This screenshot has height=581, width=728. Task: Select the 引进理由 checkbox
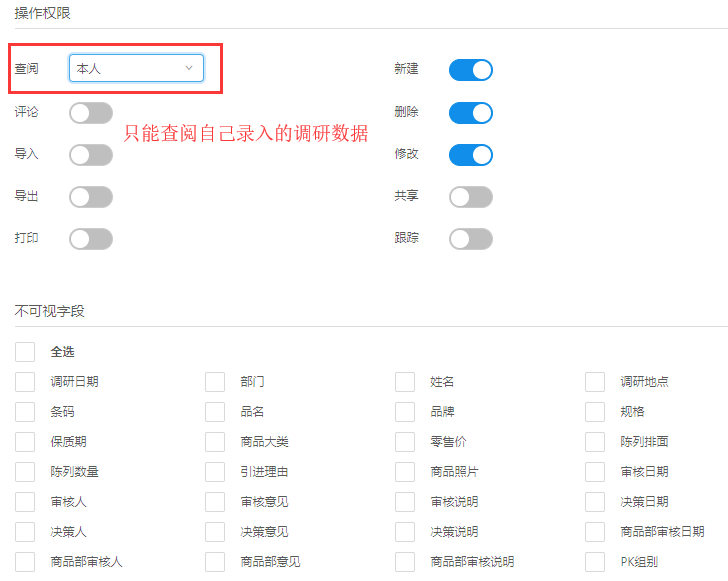(x=215, y=472)
